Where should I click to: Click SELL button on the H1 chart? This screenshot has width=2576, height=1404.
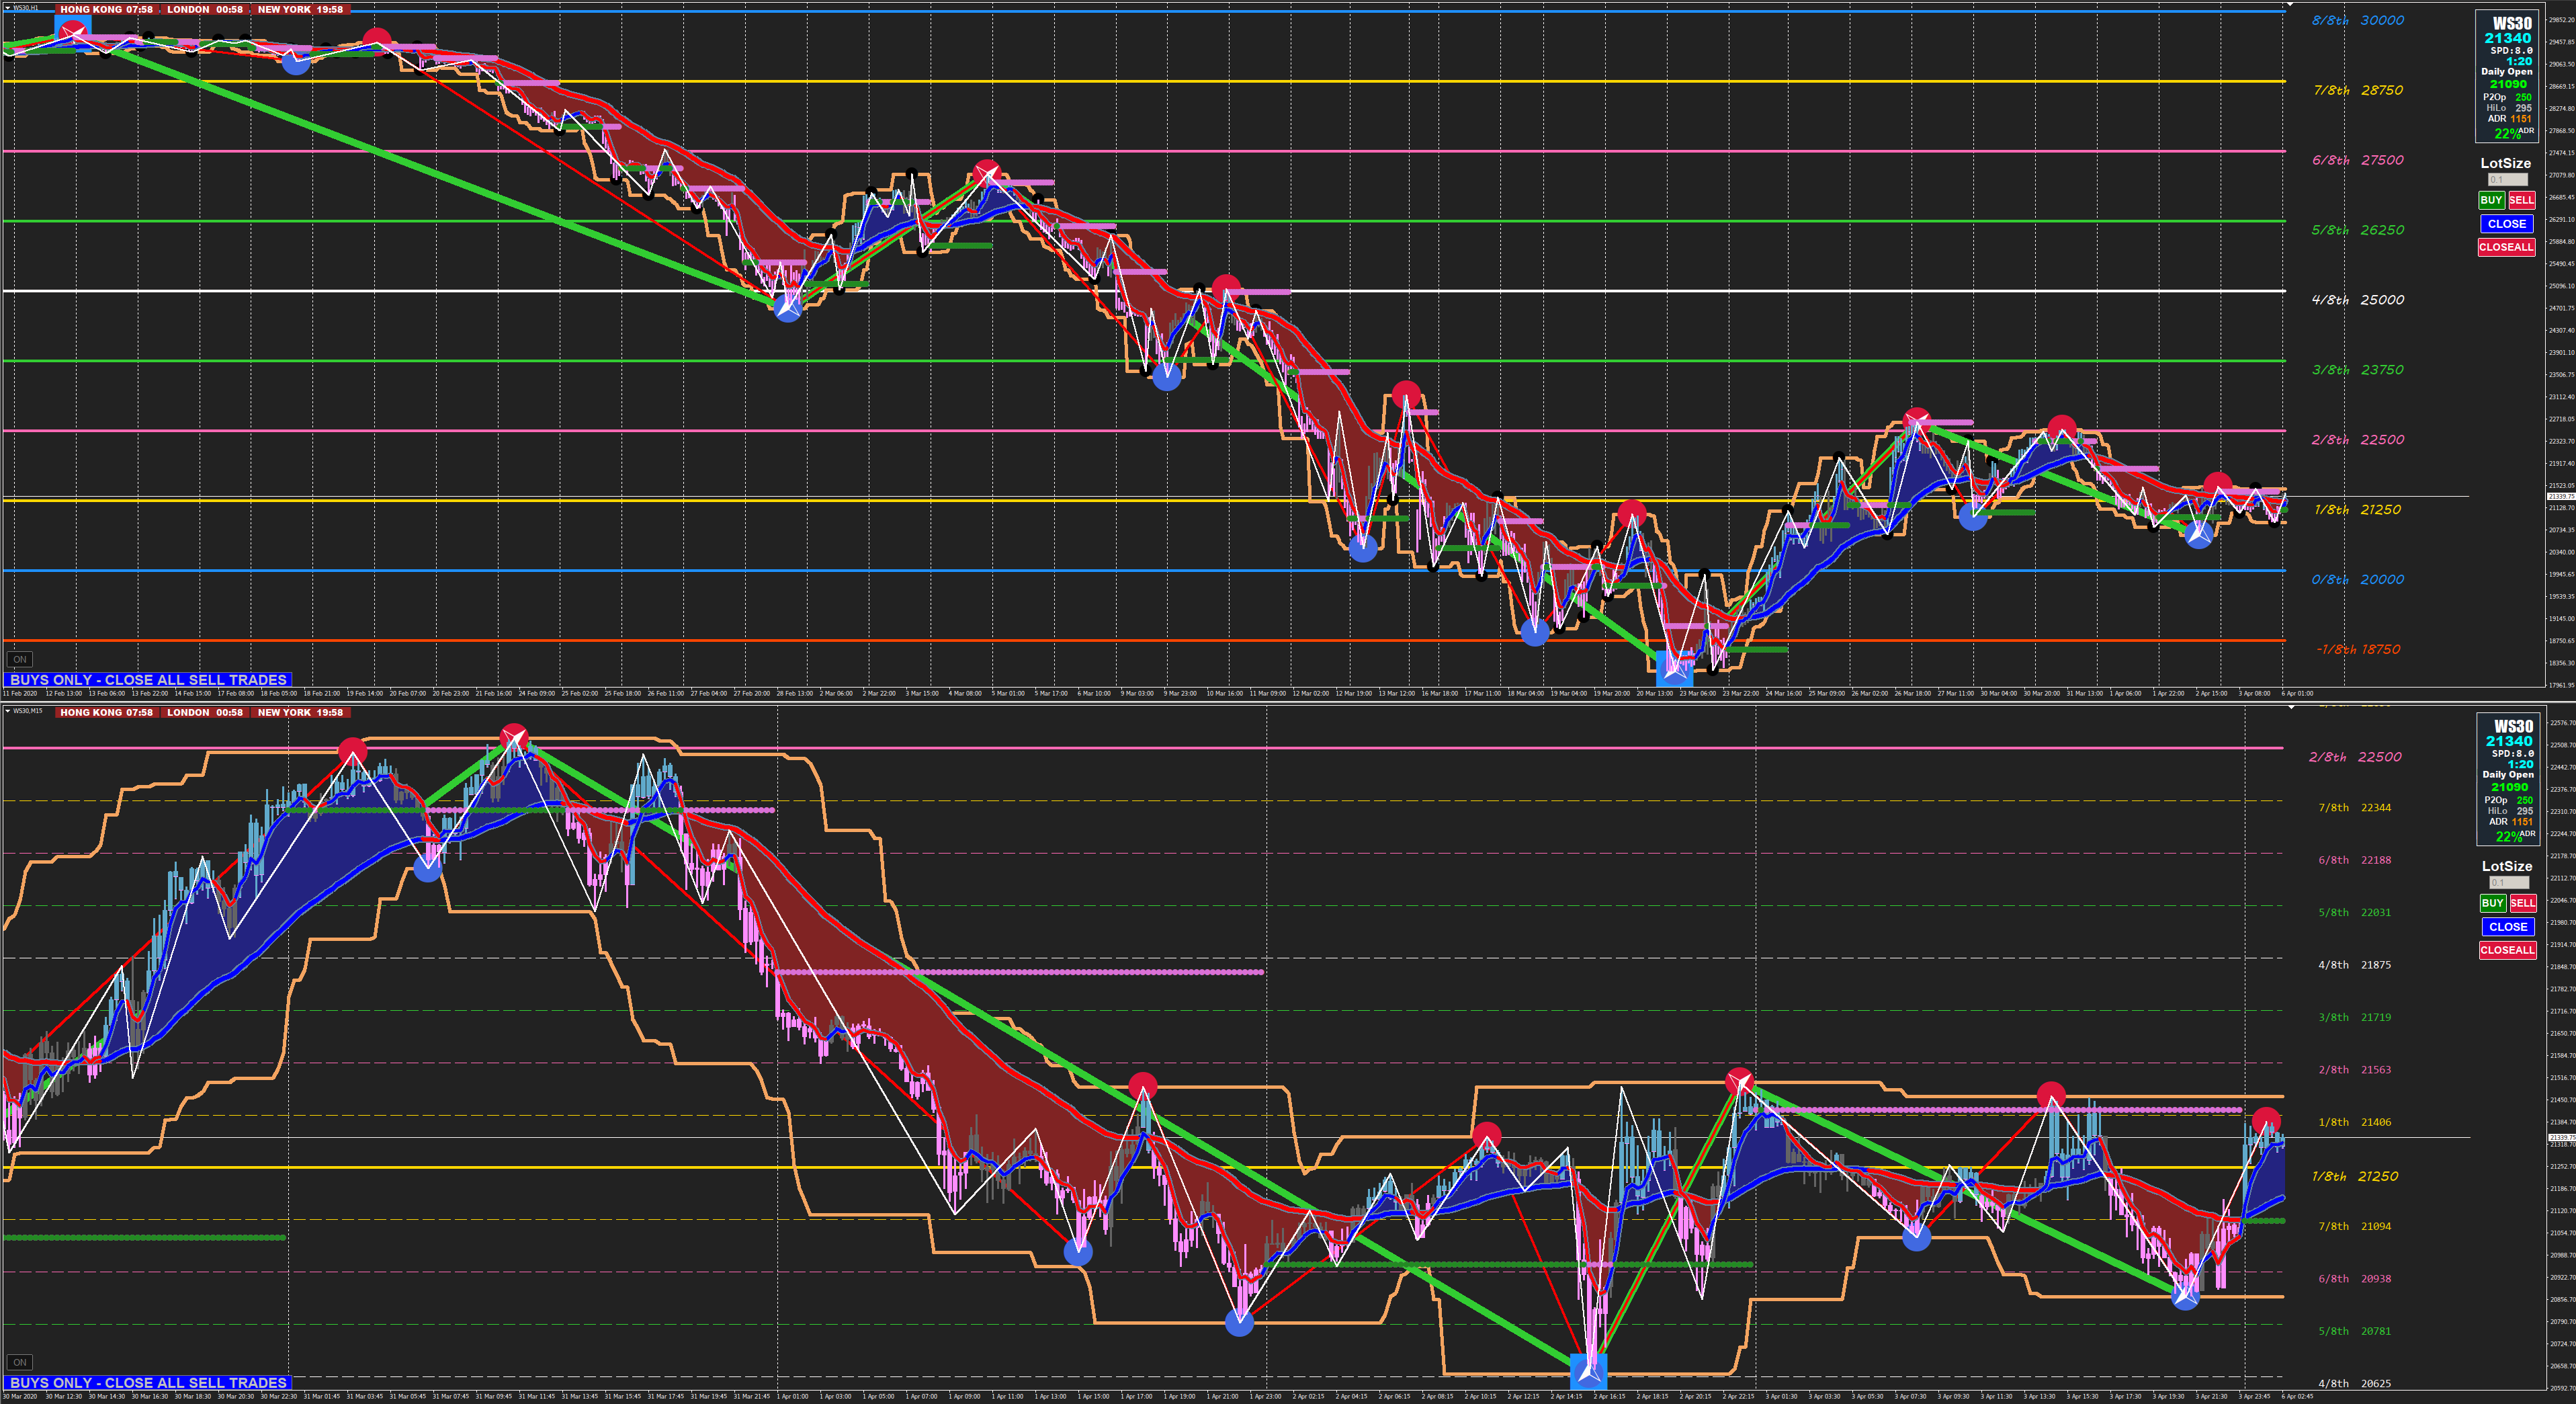2521,200
